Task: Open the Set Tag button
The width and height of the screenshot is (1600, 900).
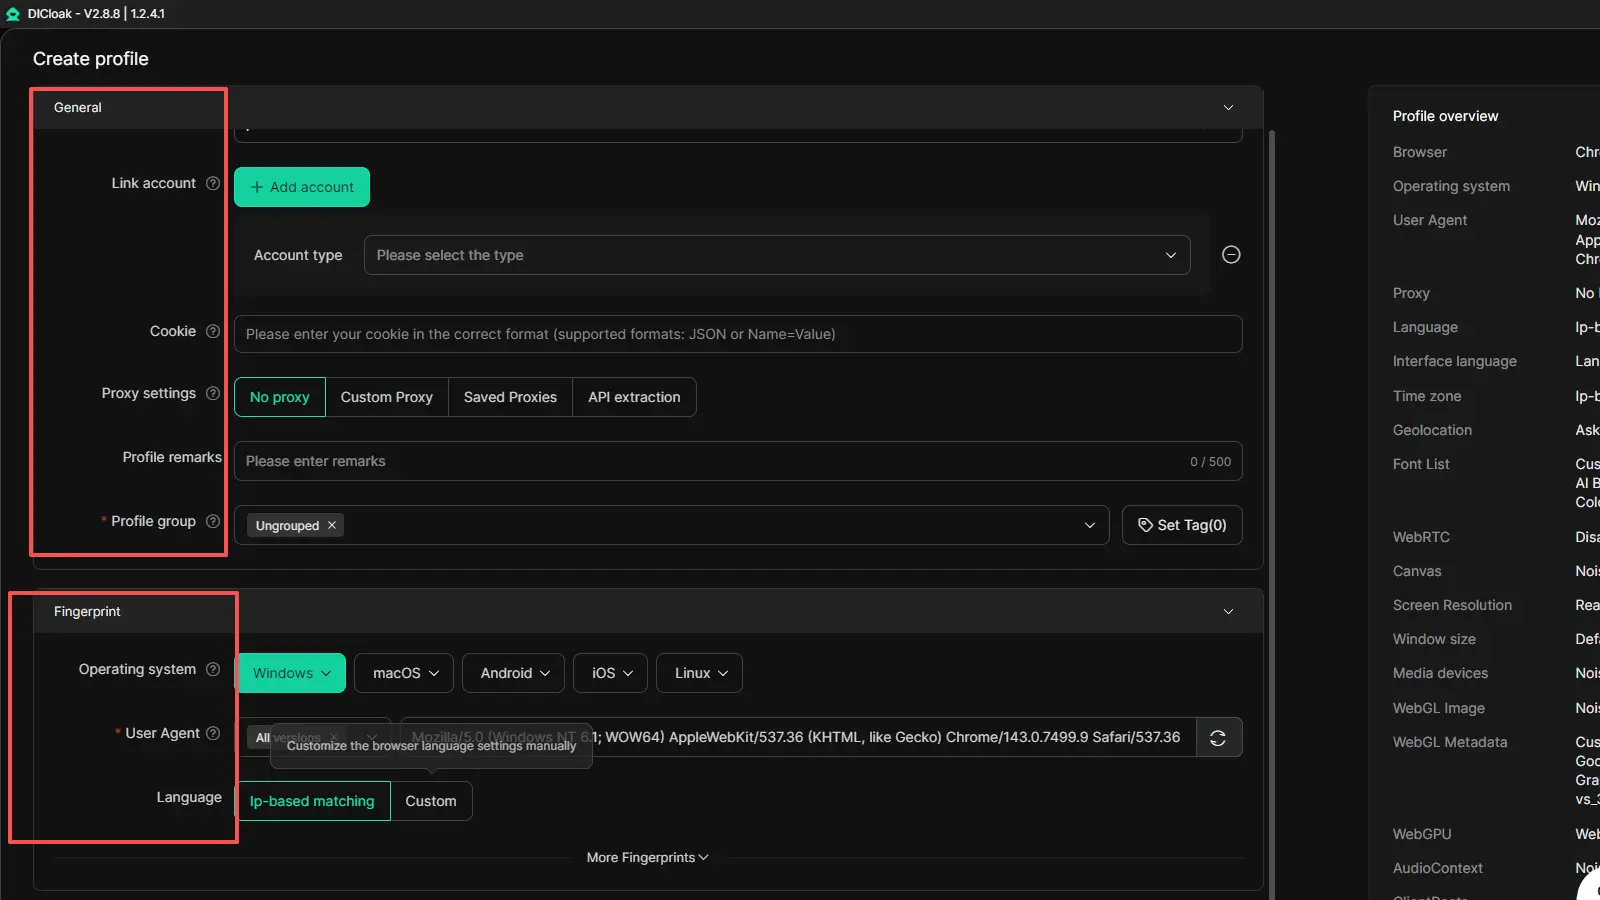Action: [x=1182, y=525]
